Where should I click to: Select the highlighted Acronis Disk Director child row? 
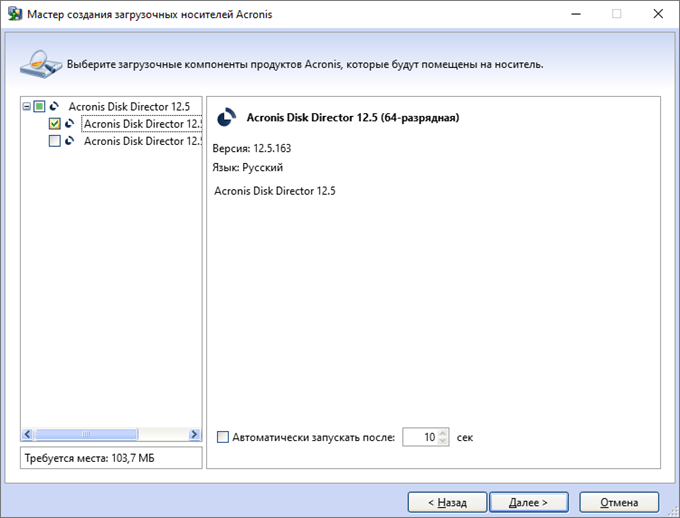[x=142, y=124]
